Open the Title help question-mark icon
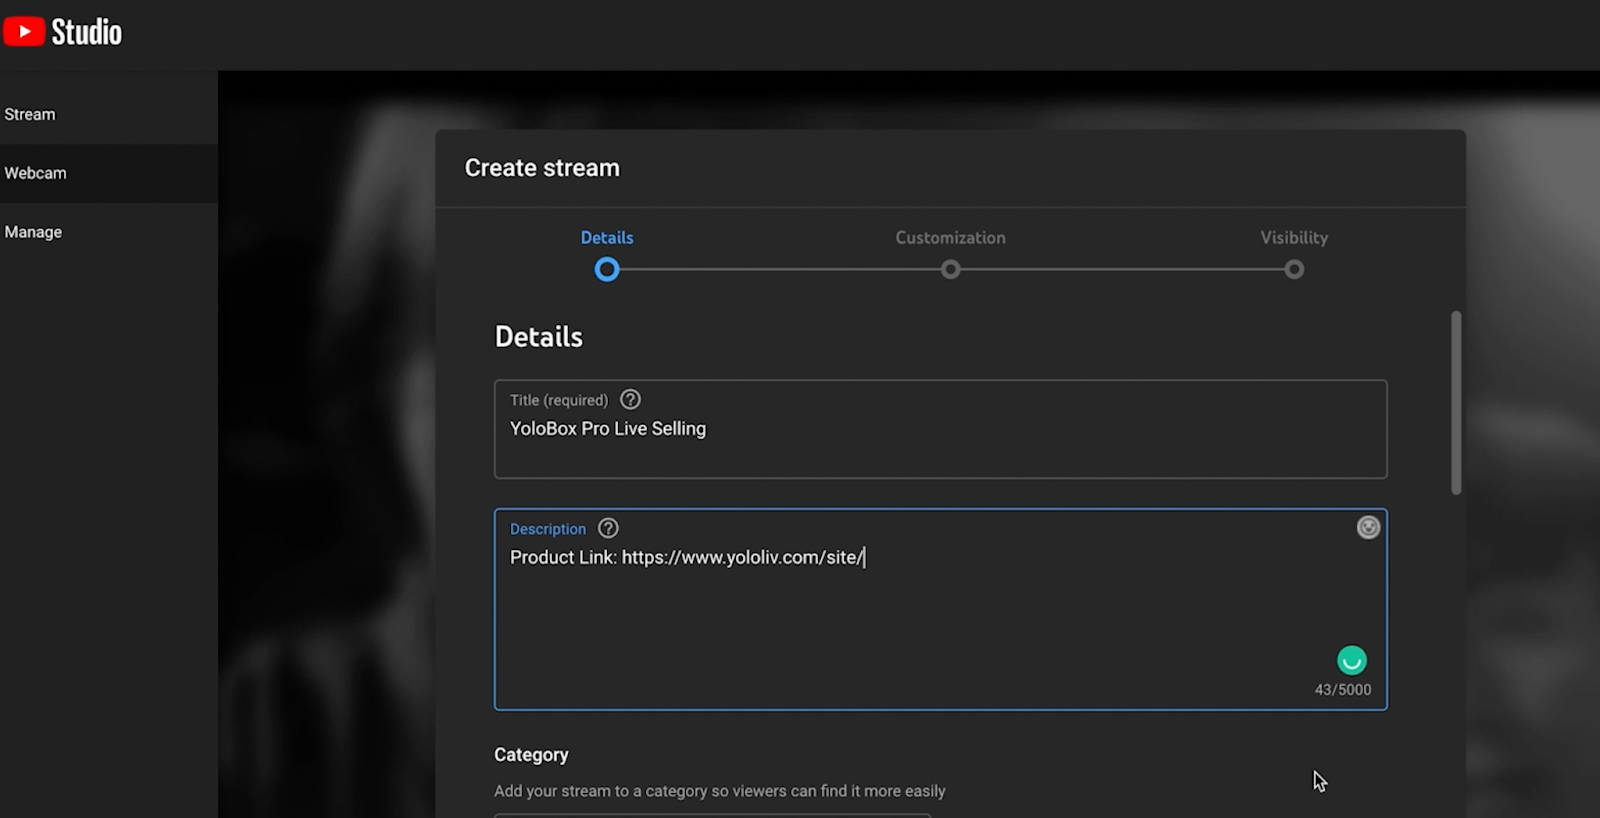 pos(630,400)
